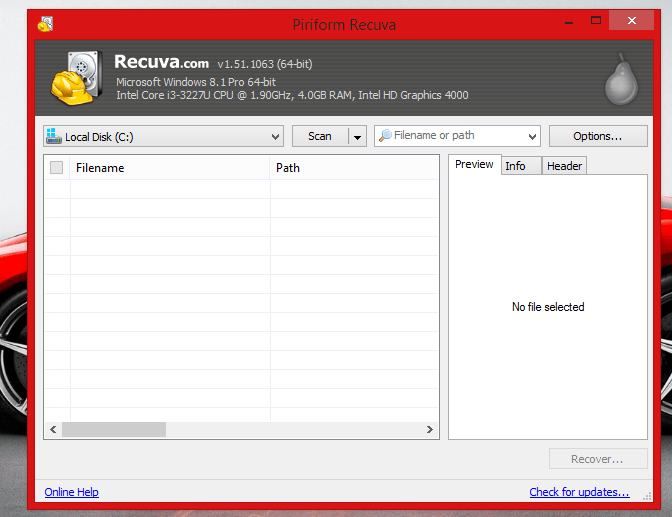Click the window resize grip corner
The height and width of the screenshot is (517, 672).
[x=647, y=496]
